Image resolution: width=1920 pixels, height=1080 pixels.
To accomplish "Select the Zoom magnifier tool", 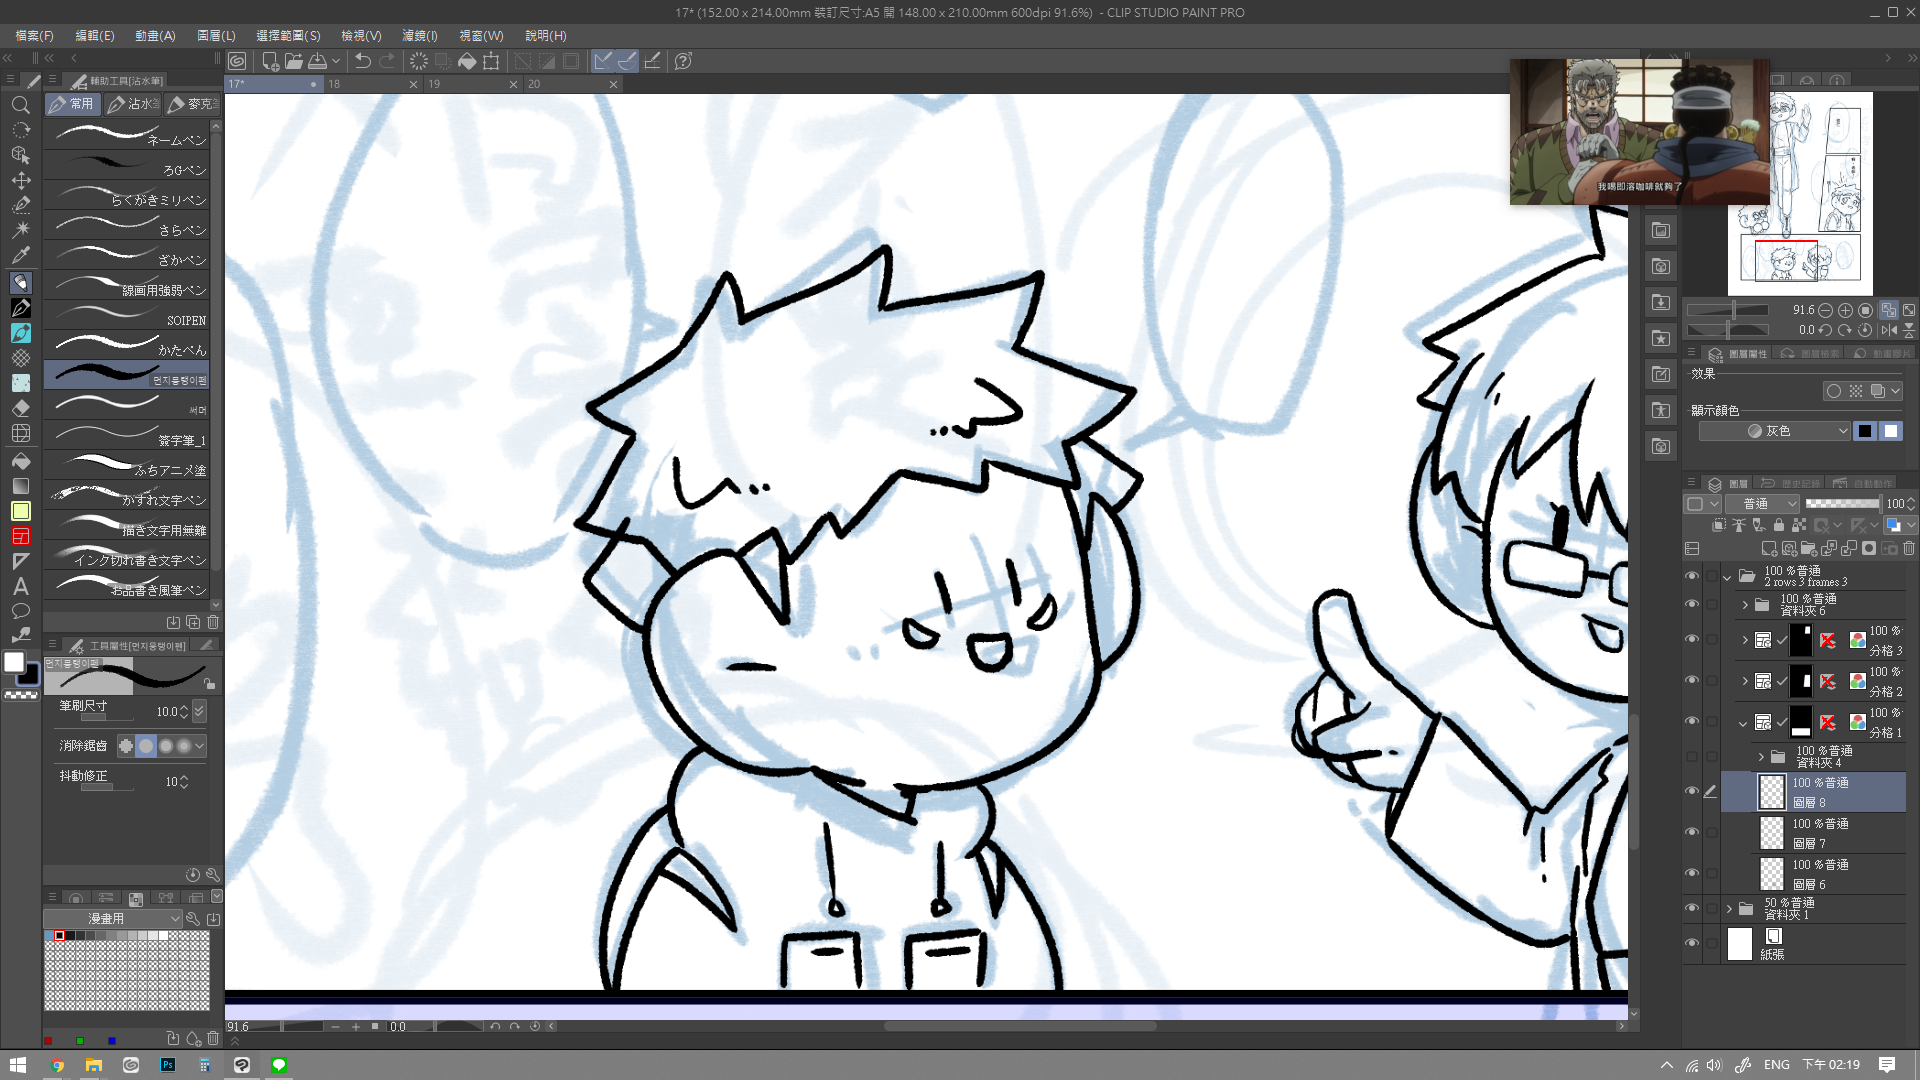I will pyautogui.click(x=20, y=105).
